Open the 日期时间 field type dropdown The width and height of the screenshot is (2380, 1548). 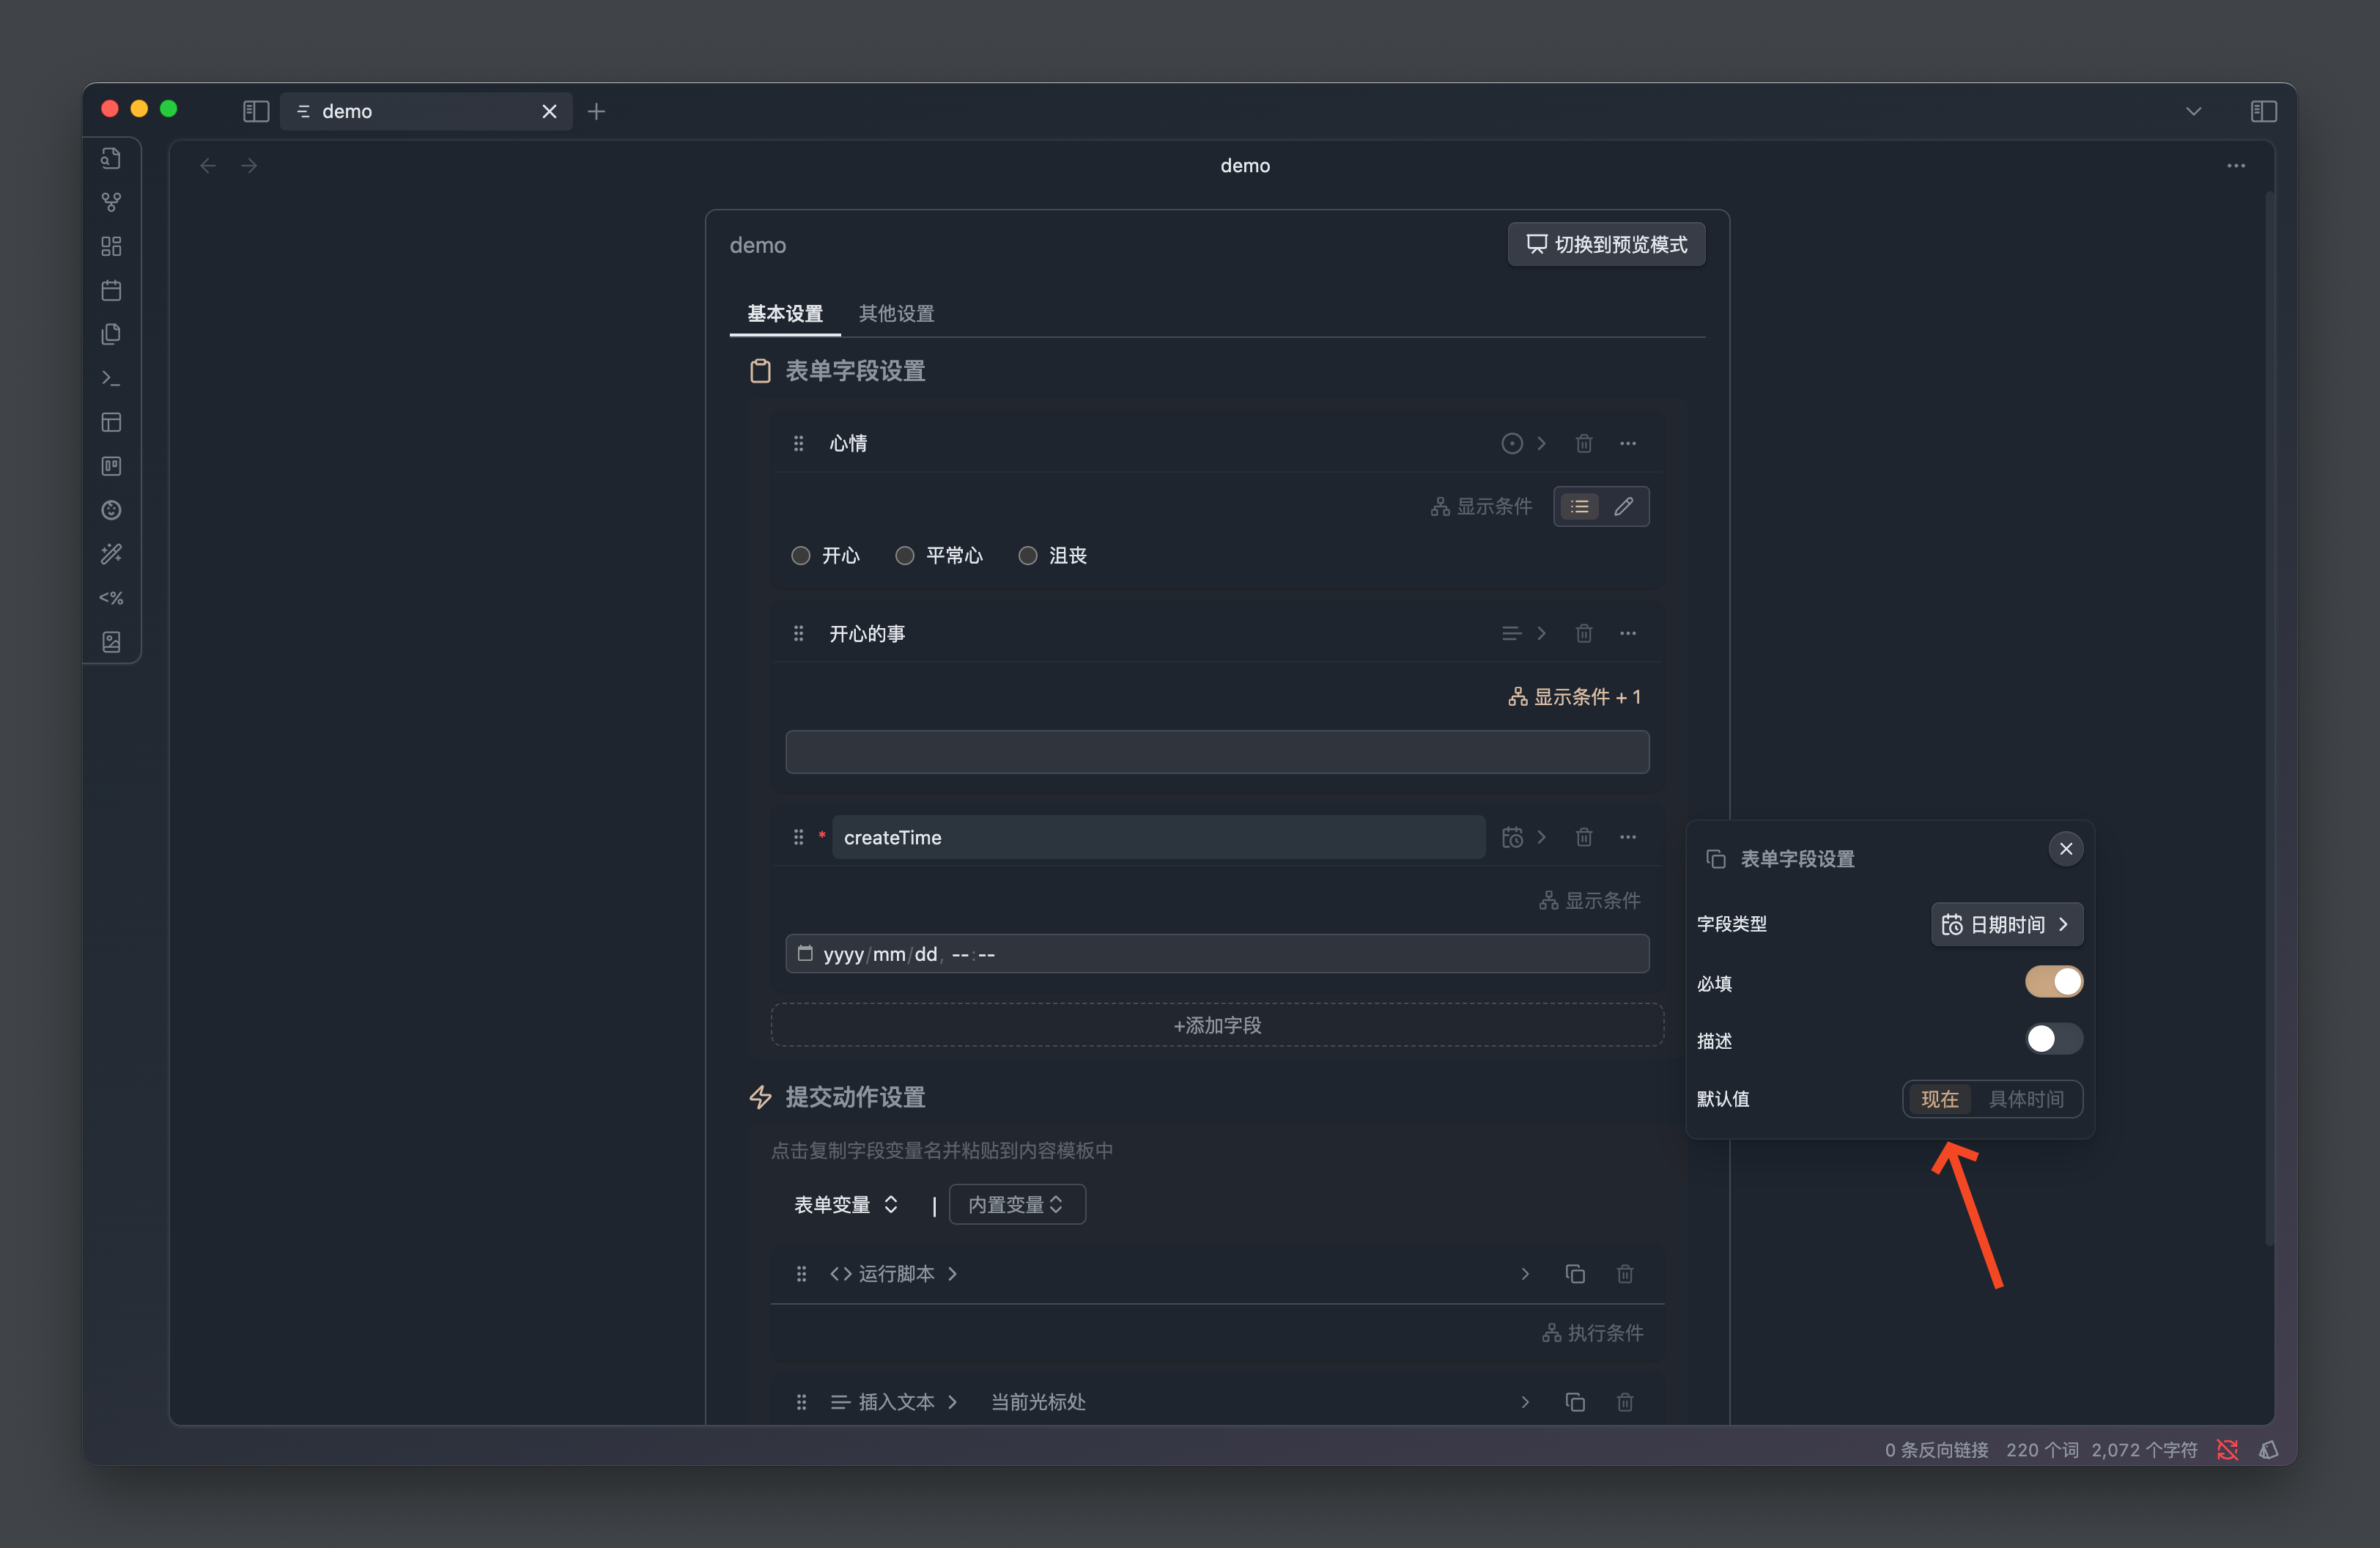(x=2006, y=925)
